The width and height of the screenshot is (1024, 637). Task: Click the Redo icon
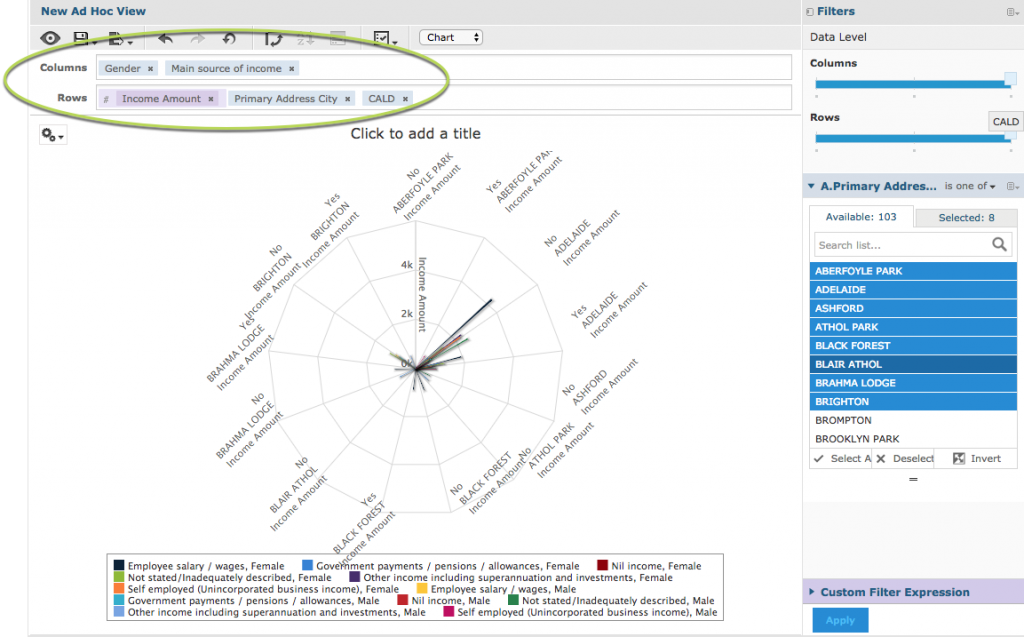197,38
